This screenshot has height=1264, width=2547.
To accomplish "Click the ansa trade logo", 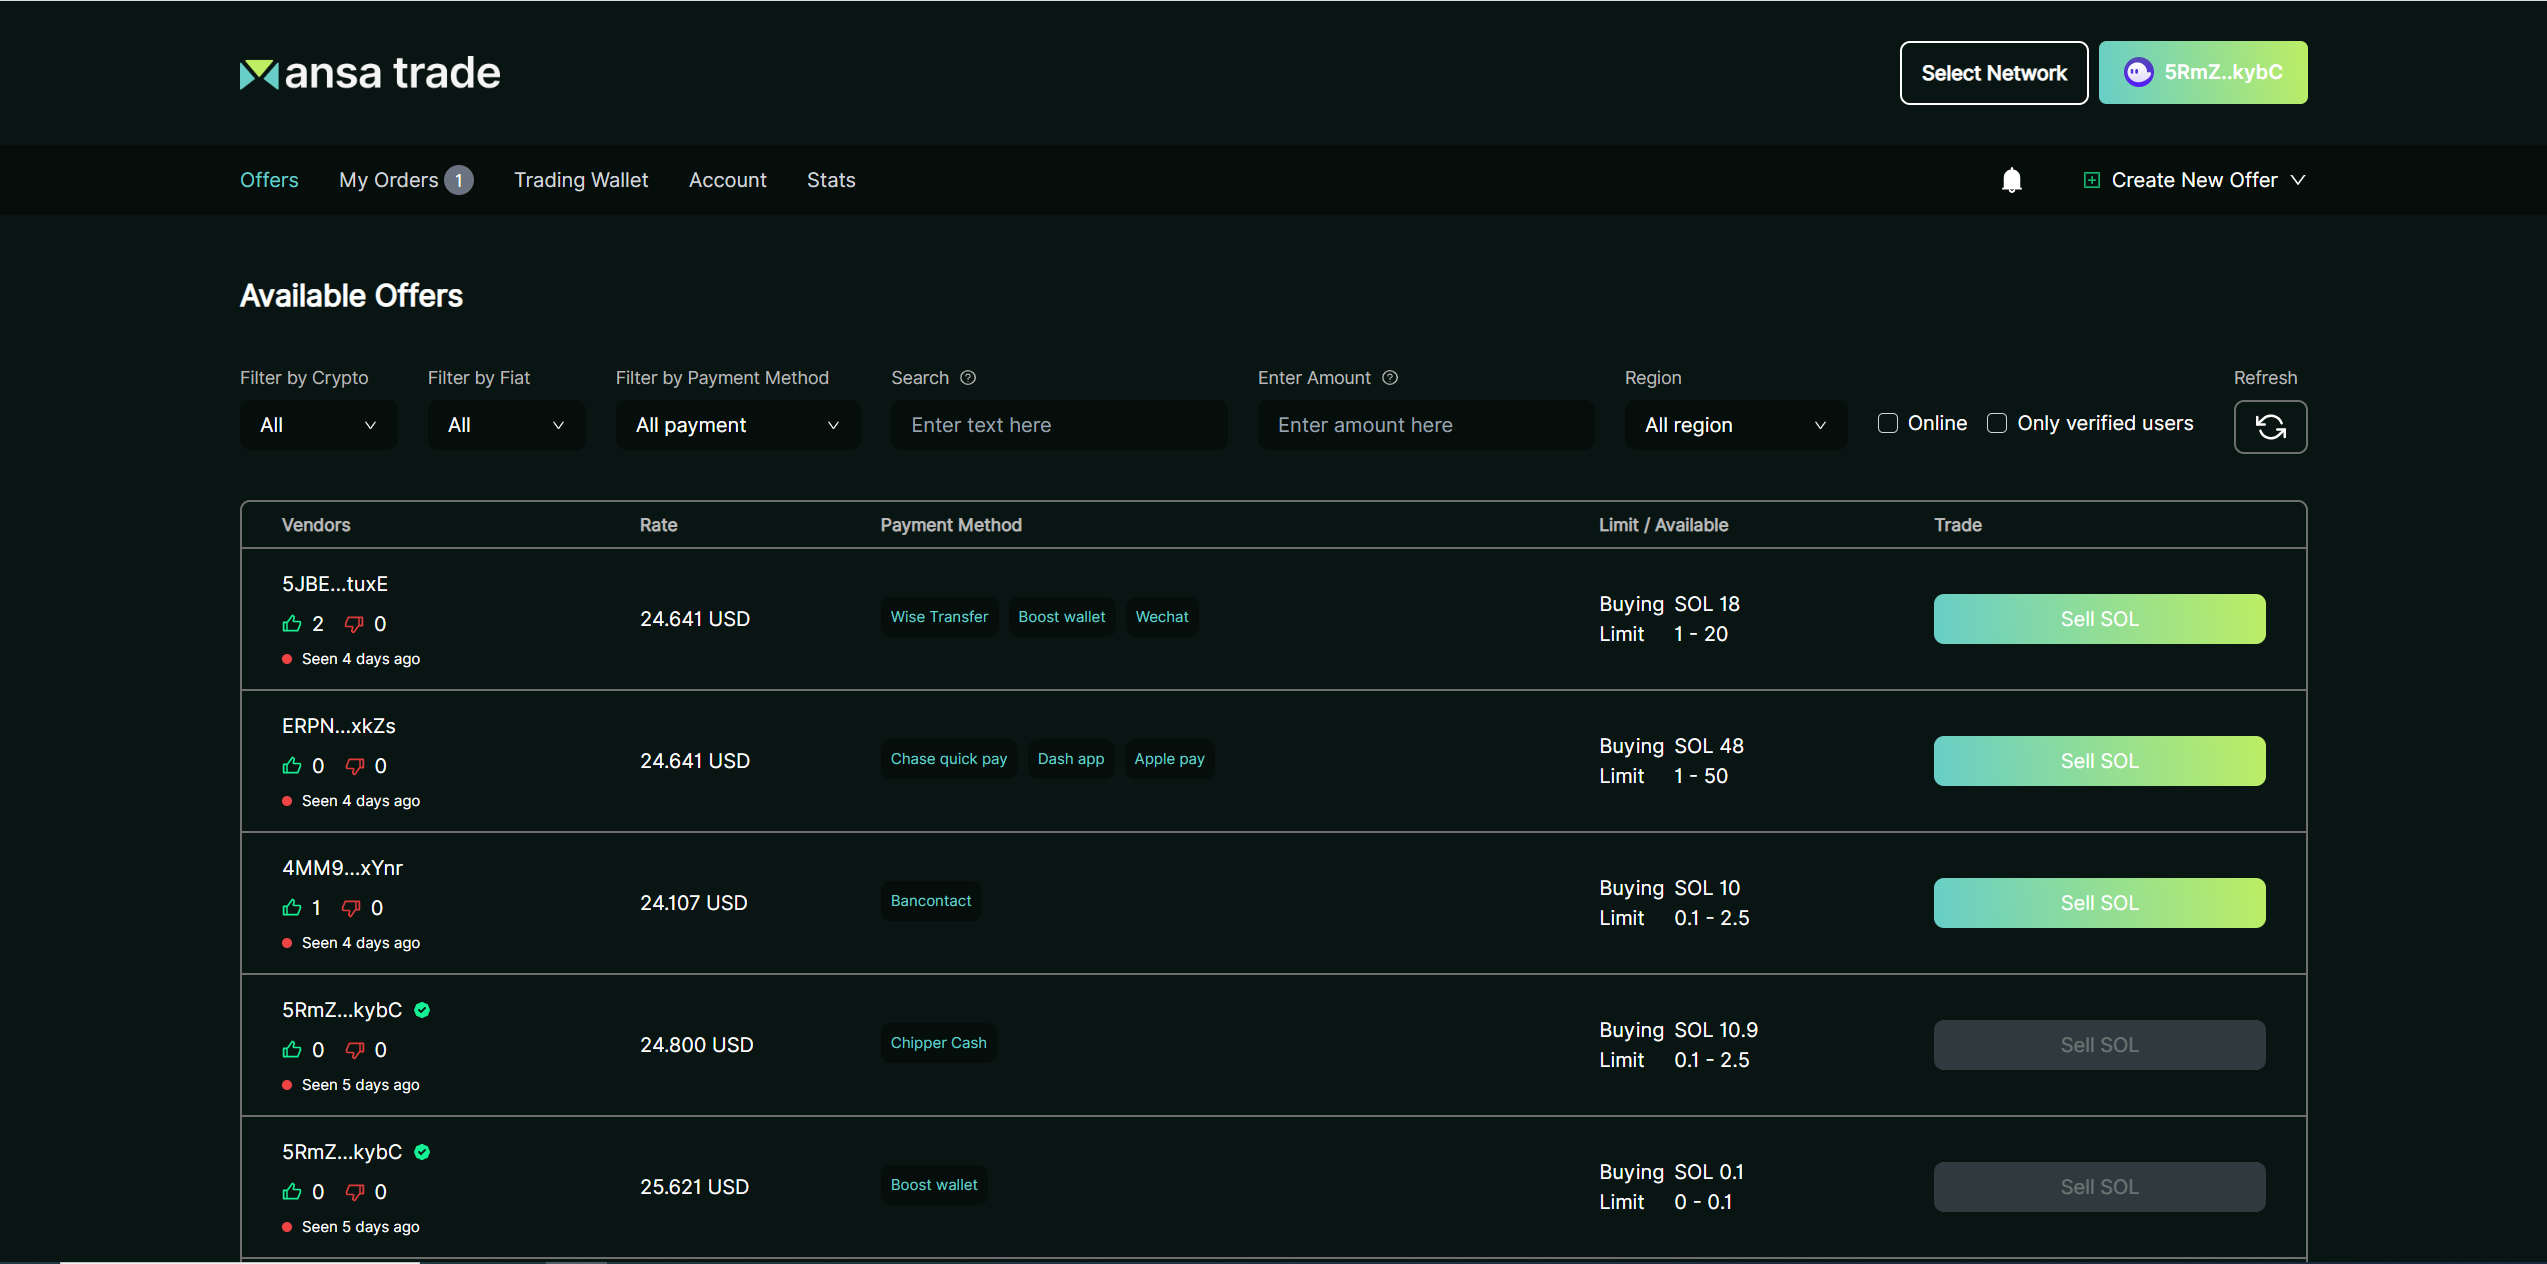I will coord(370,73).
